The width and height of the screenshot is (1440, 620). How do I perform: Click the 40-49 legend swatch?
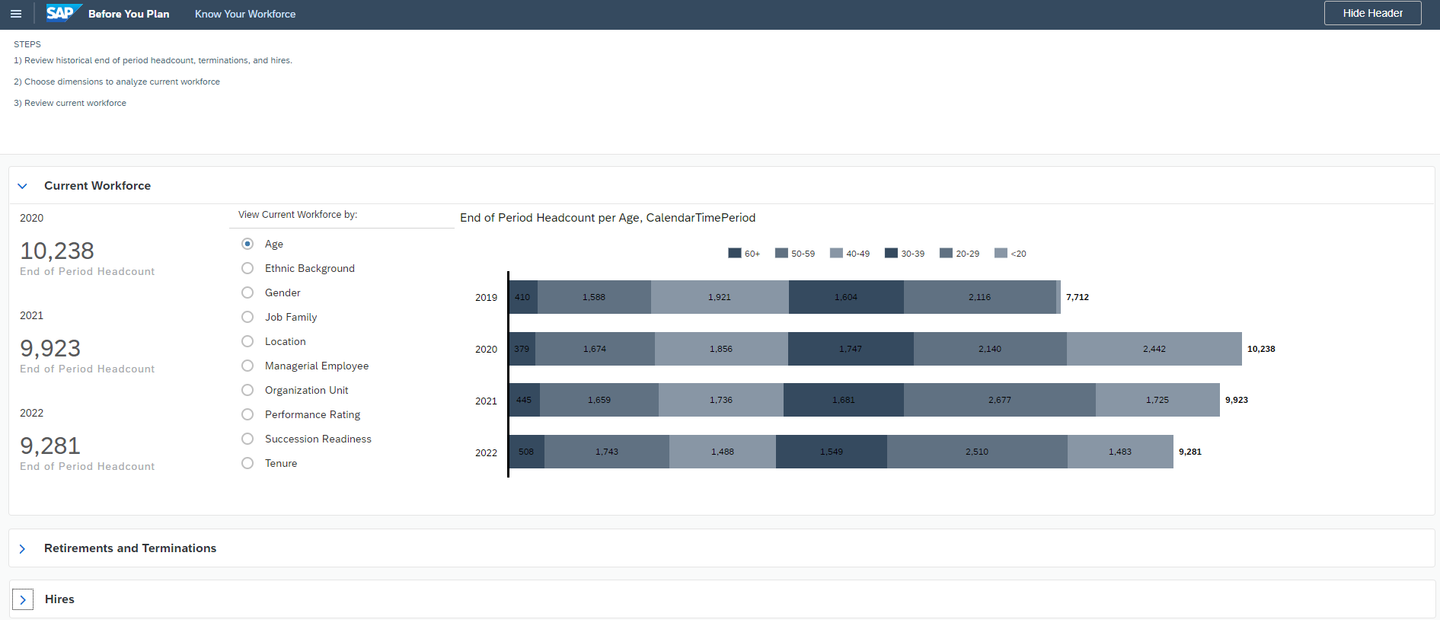[x=836, y=254]
